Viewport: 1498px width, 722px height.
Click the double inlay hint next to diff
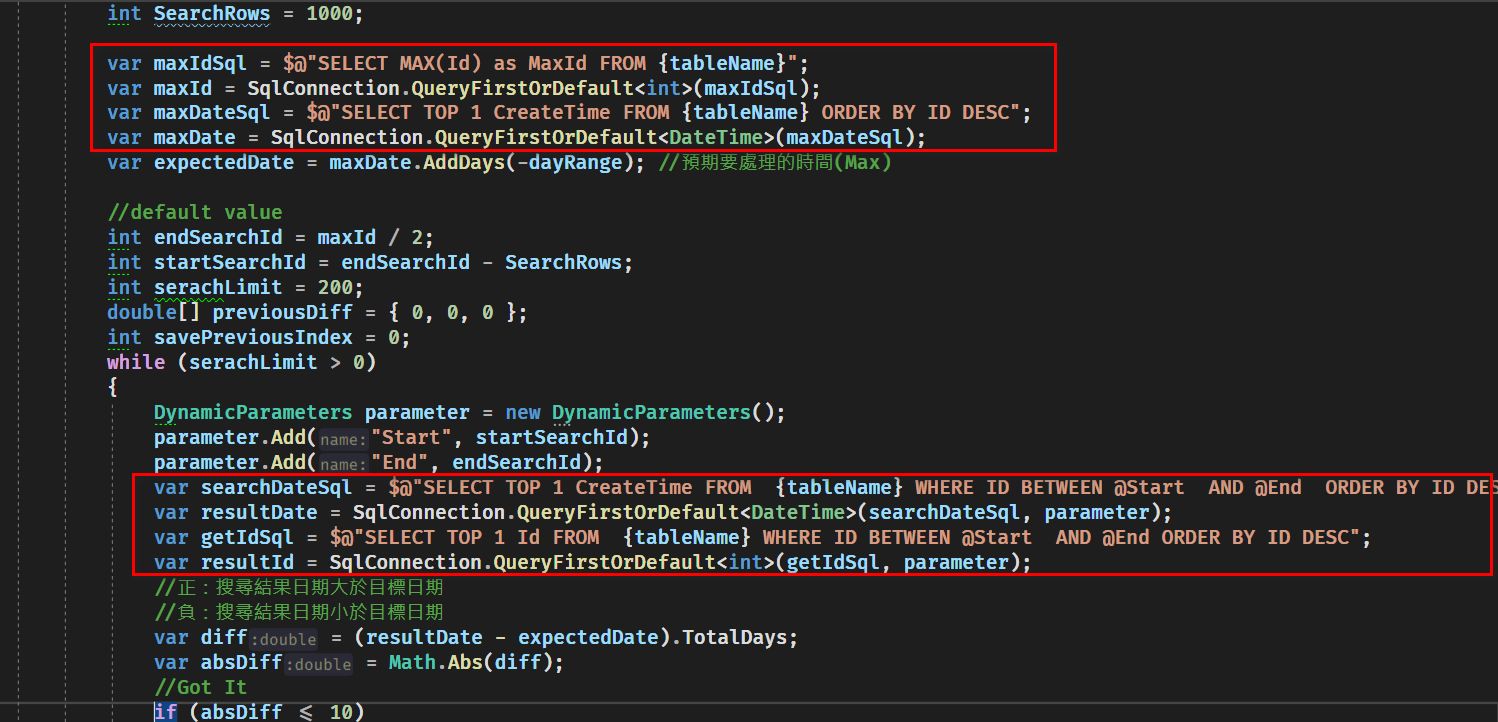[x=285, y=638]
